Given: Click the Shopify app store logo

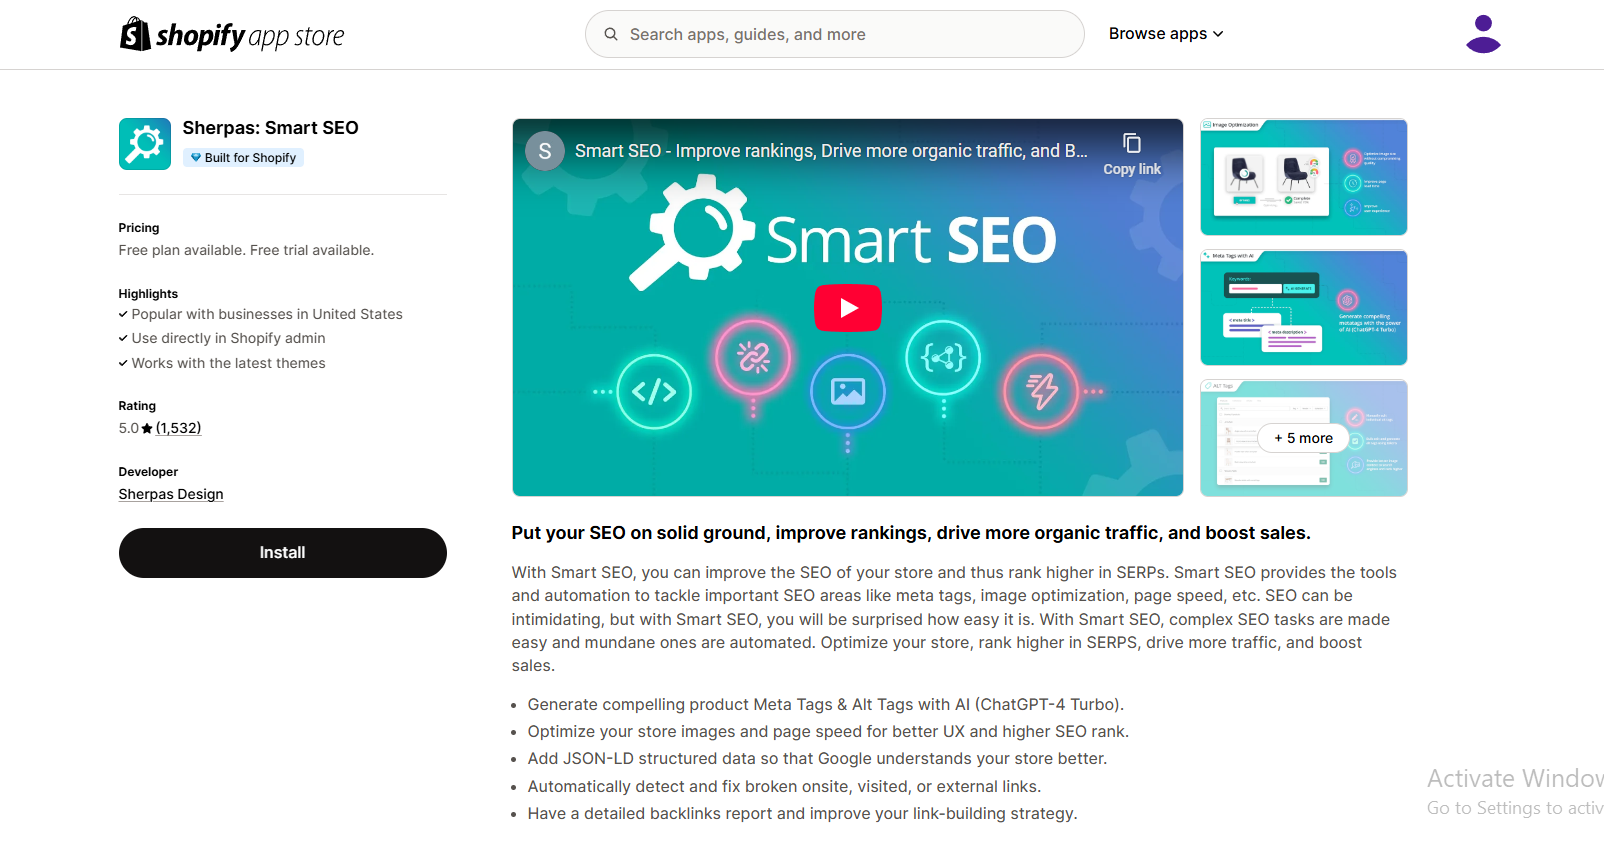Looking at the screenshot, I should 232,35.
